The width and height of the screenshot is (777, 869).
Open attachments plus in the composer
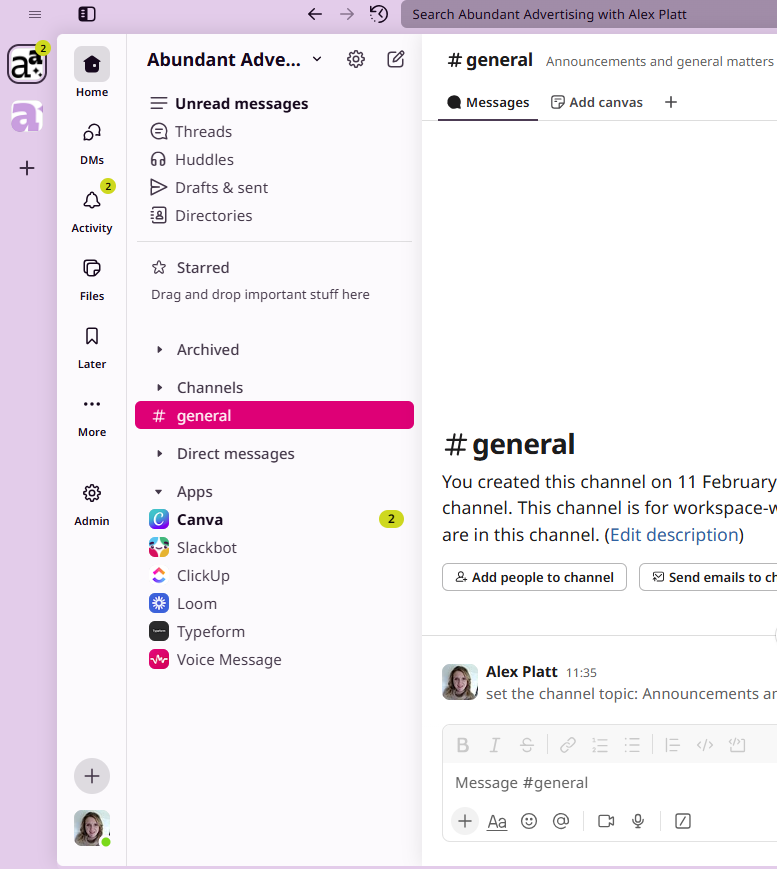465,821
